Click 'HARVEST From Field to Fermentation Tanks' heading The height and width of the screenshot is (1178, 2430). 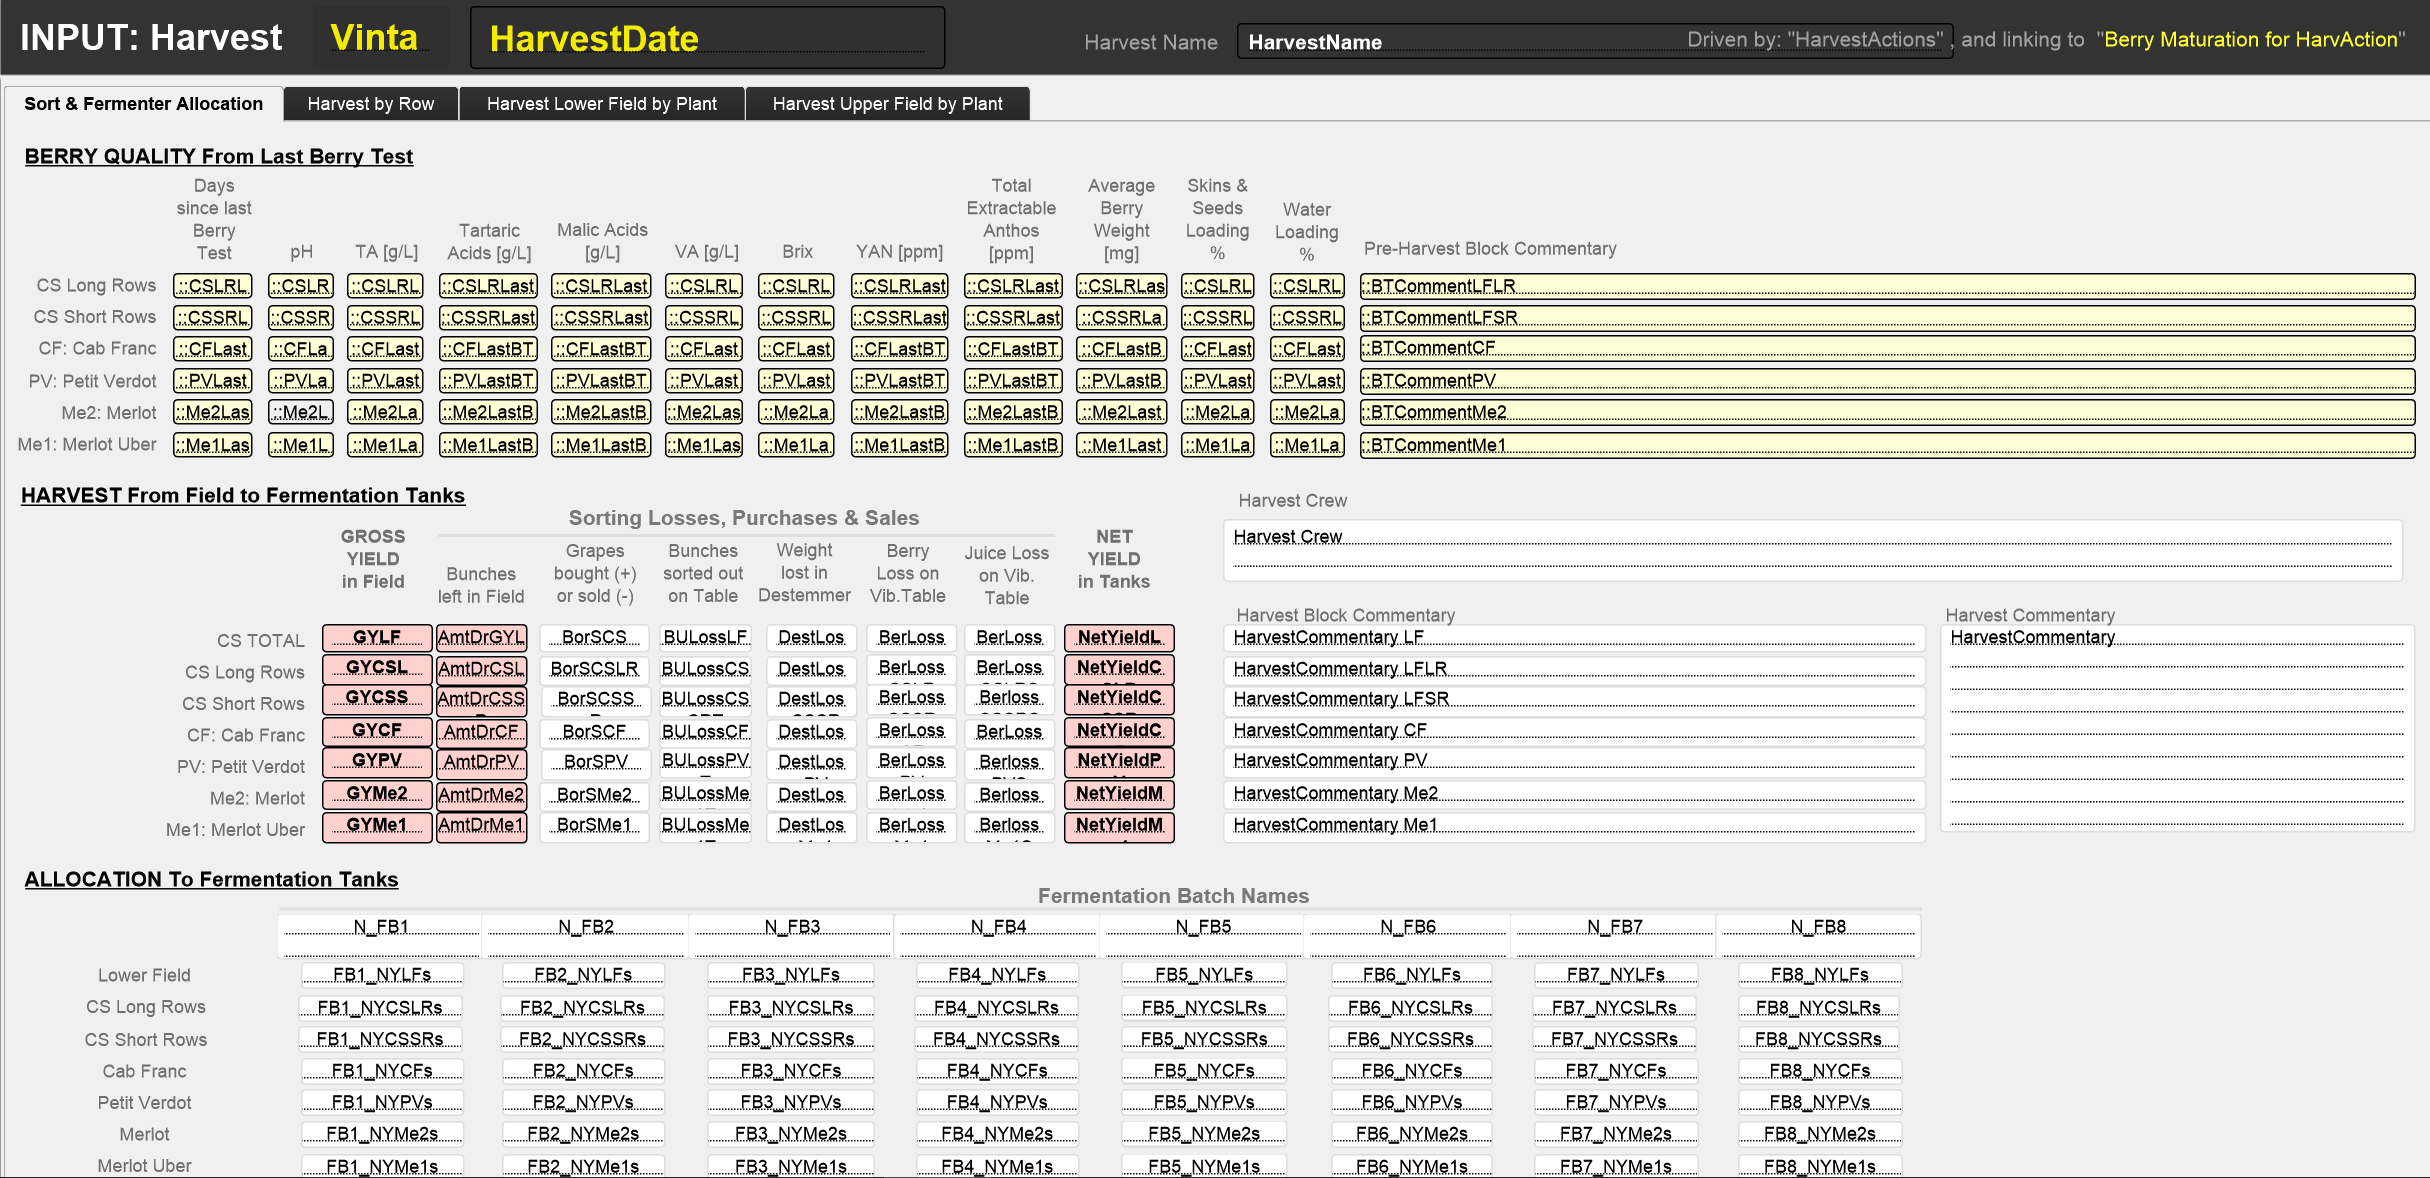click(x=243, y=496)
